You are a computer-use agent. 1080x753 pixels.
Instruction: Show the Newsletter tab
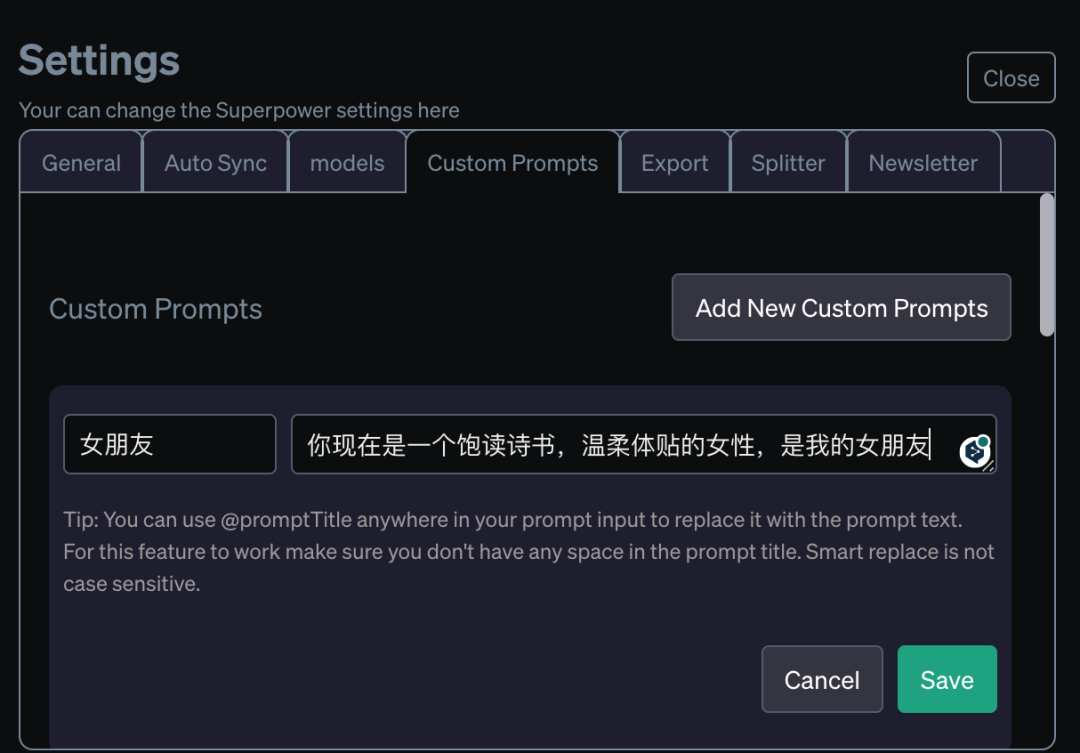pos(923,163)
